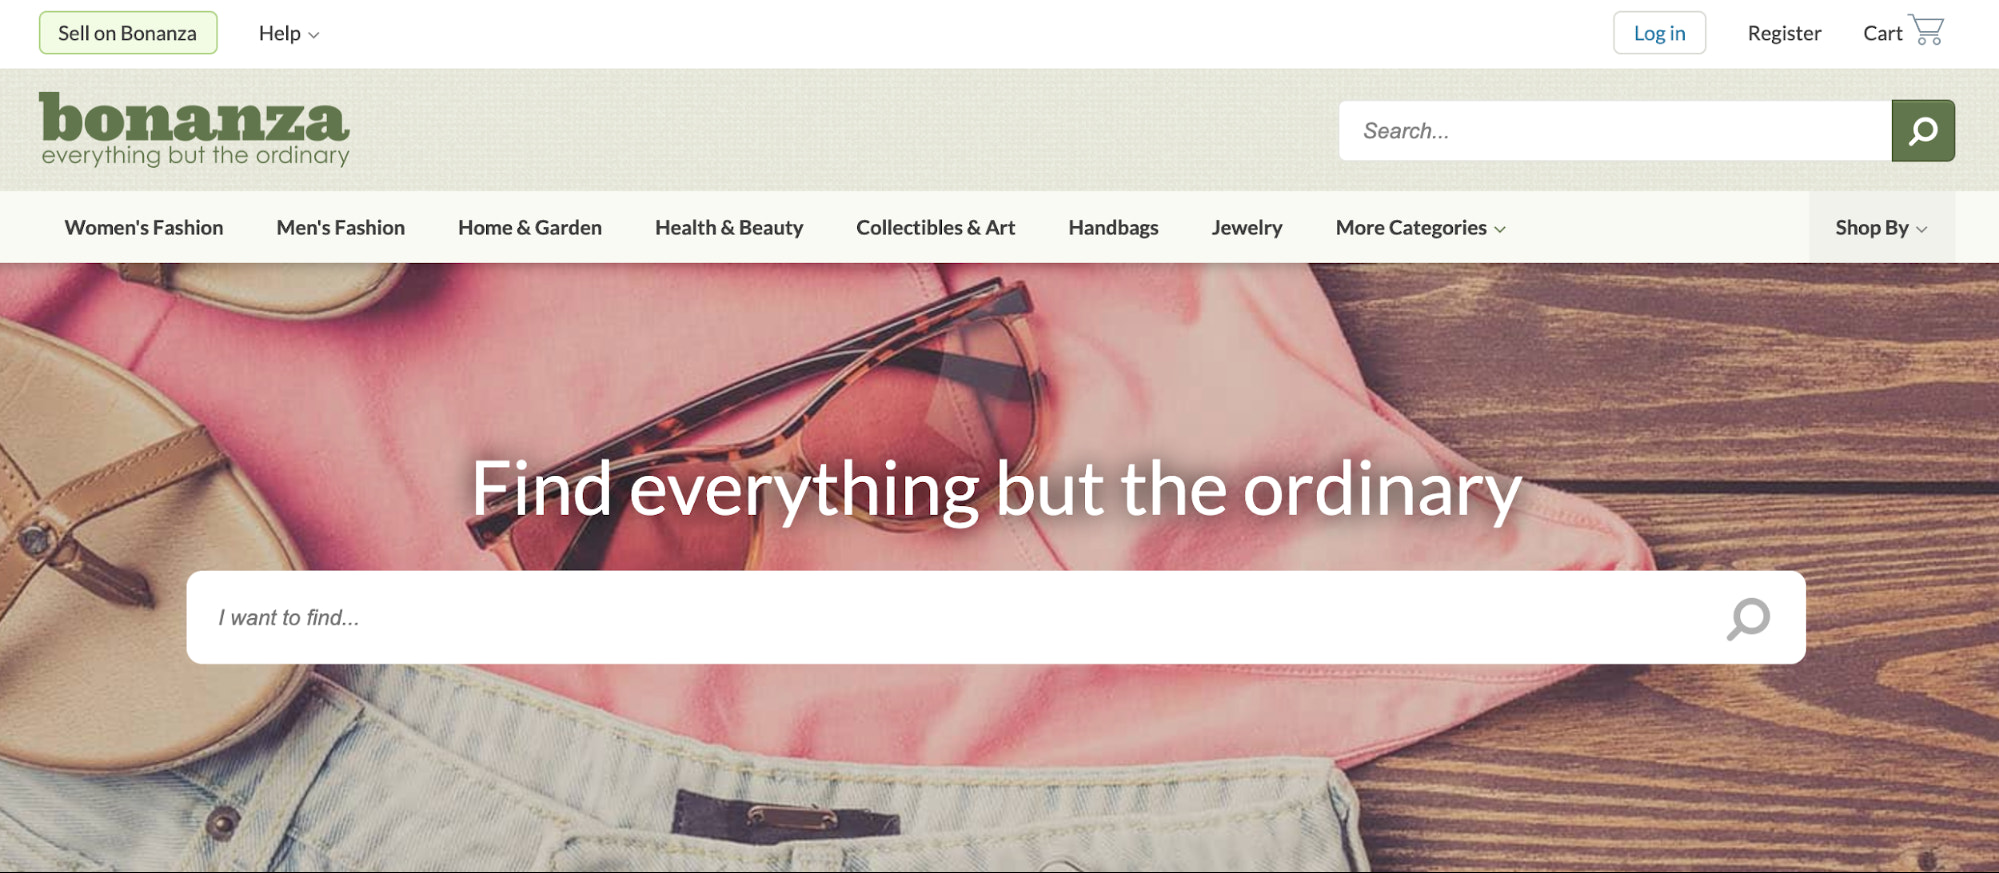Focus the header Search field

coord(1615,131)
